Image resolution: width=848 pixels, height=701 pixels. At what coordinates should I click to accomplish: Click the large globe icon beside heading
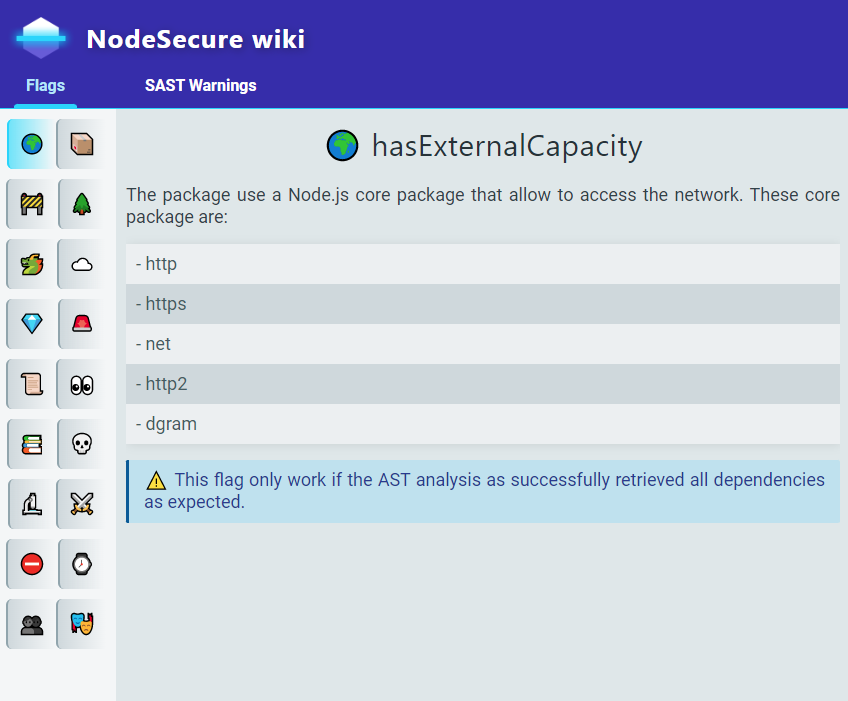point(342,146)
